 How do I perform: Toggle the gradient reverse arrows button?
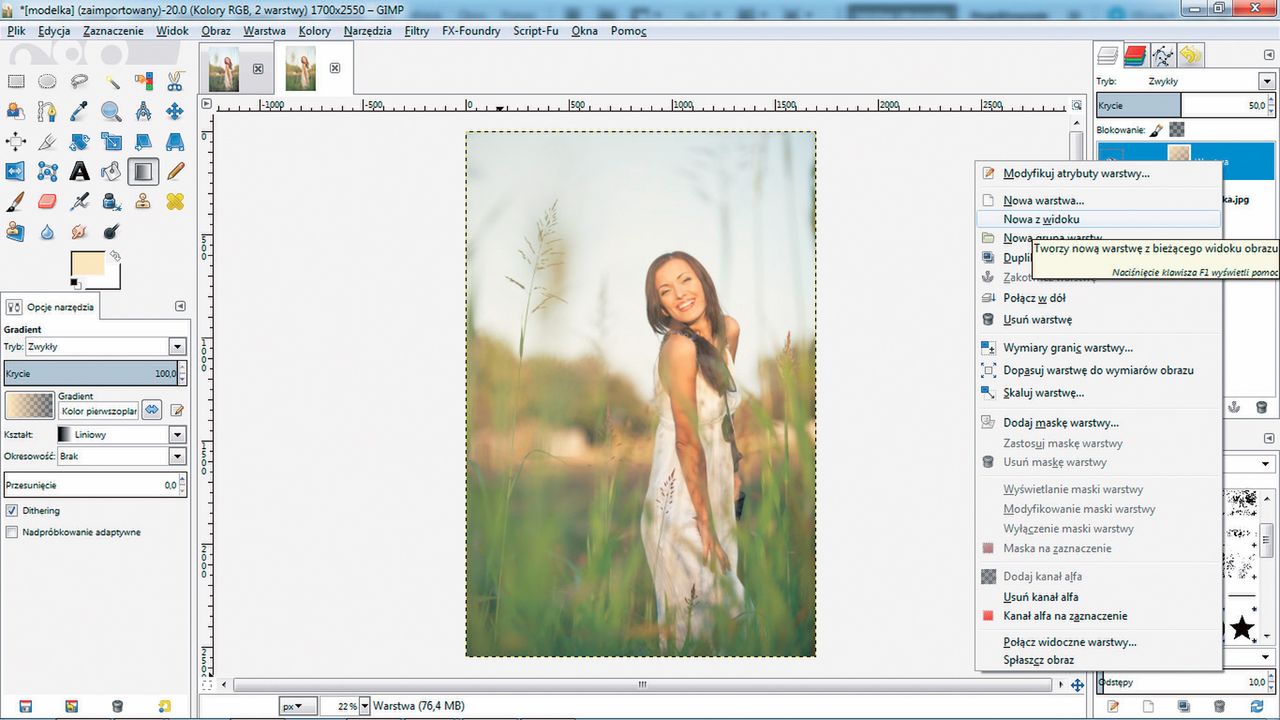(151, 409)
